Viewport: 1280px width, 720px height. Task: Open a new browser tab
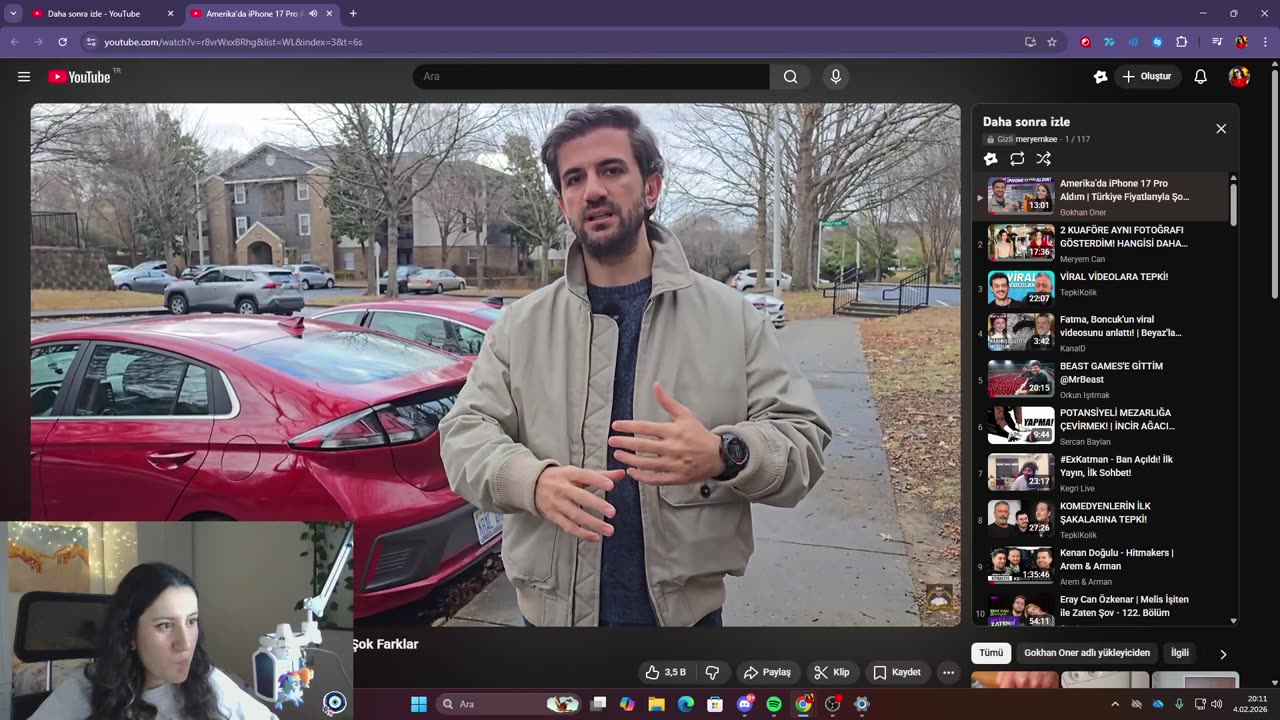coord(353,14)
